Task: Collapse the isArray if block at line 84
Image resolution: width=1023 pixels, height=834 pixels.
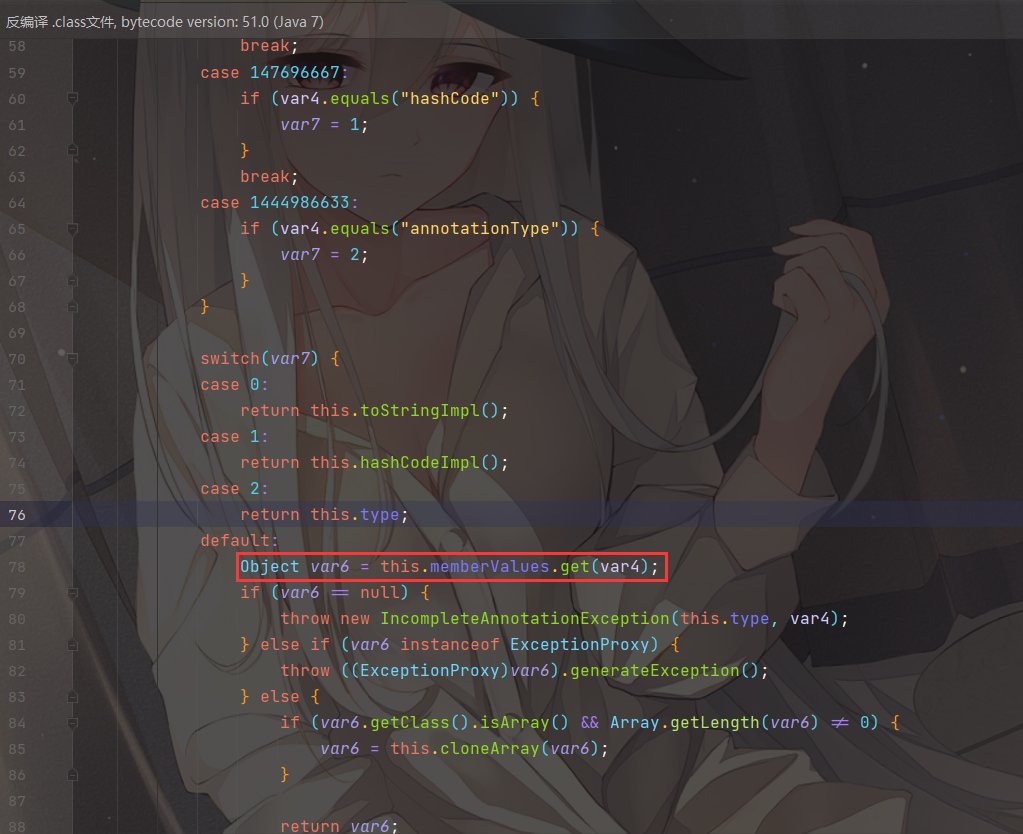Action: tap(72, 723)
